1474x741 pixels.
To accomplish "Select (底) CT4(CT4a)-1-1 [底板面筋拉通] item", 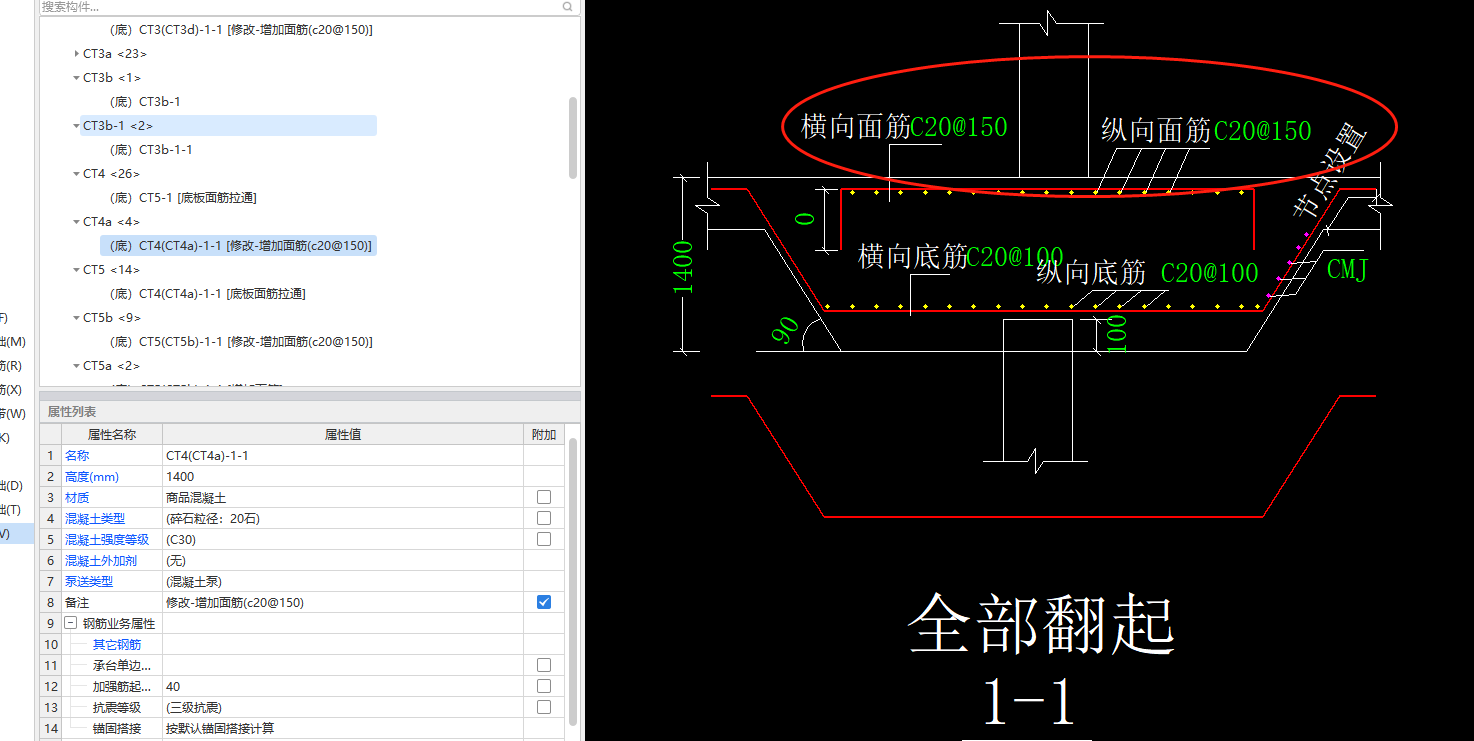I will coord(207,294).
